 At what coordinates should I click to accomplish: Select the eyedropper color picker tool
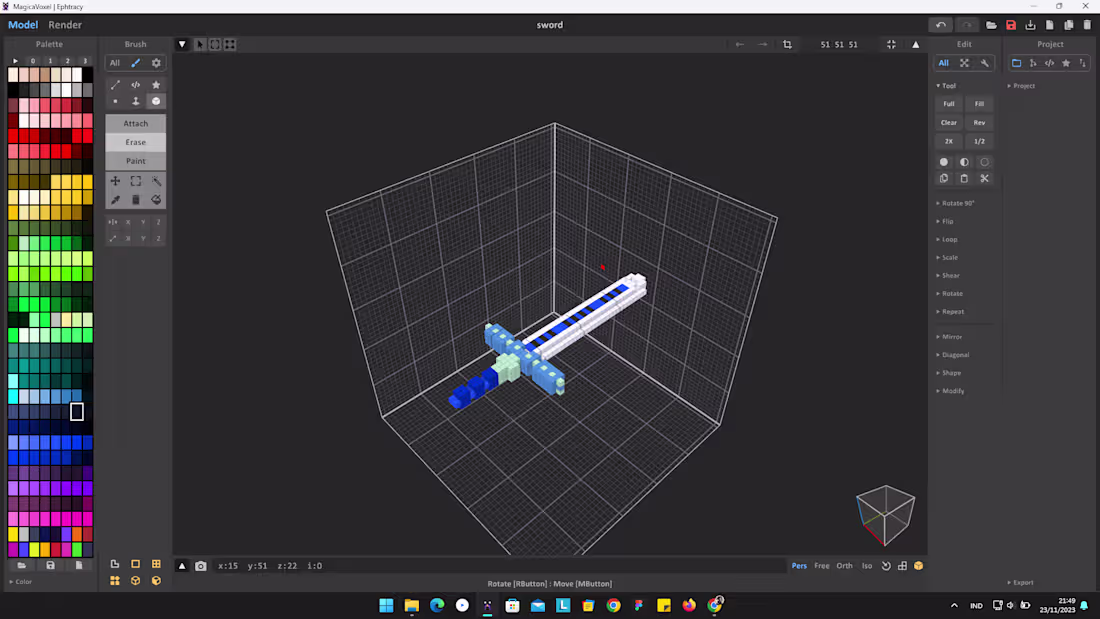pos(115,200)
